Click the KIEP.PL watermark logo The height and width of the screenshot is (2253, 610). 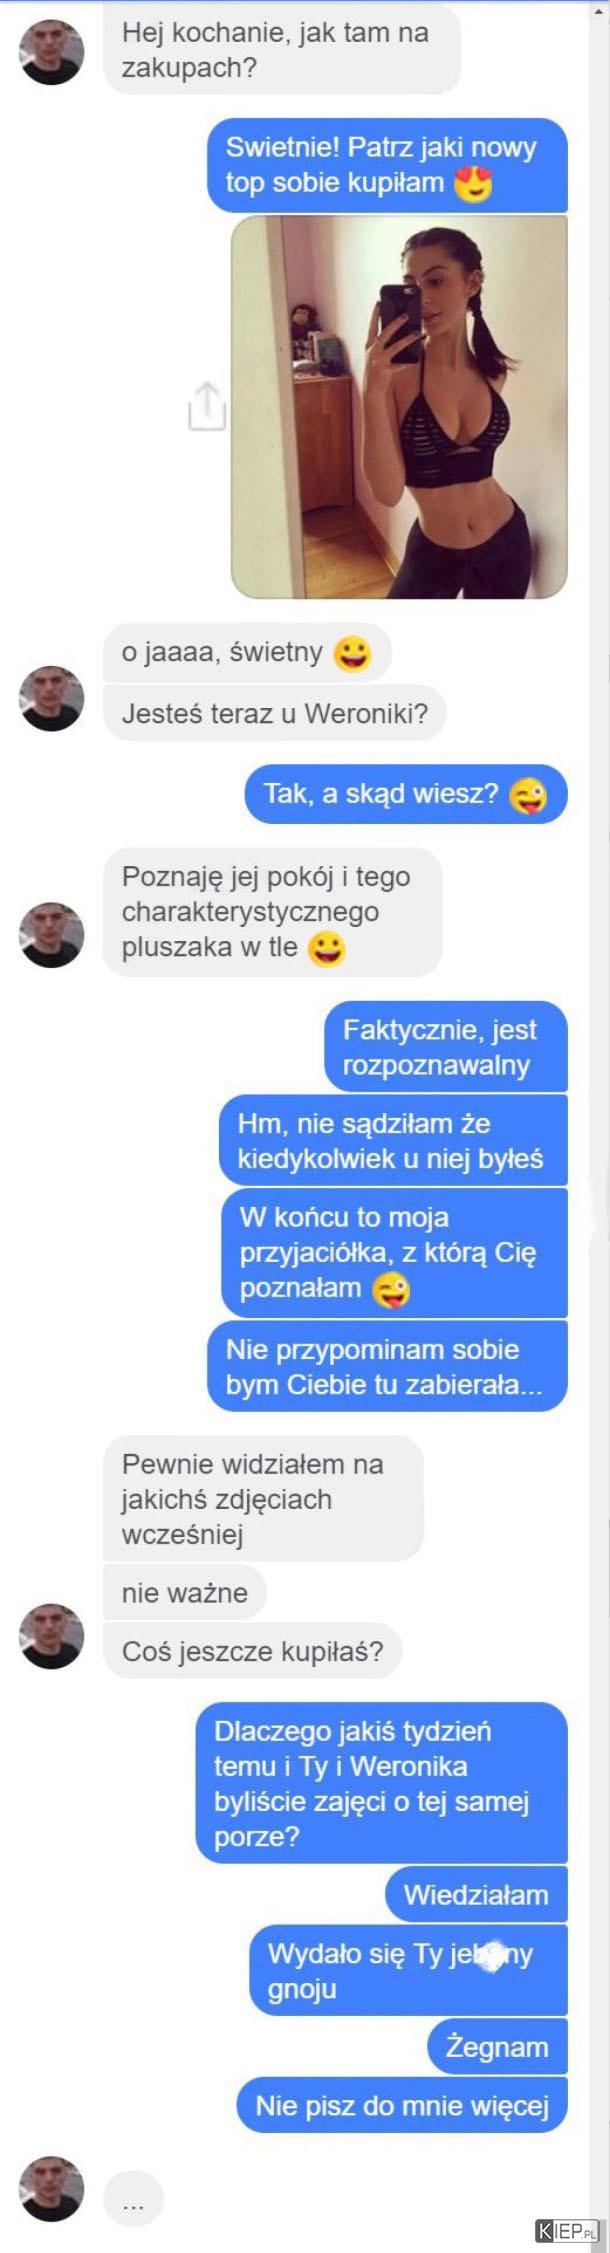567,2231
